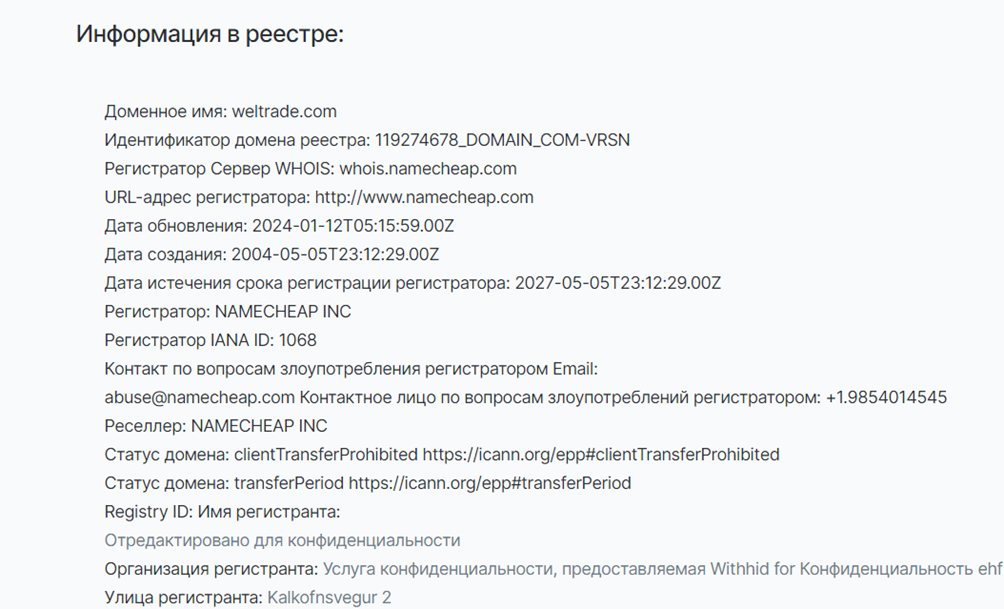Click the transferPeriod domain status value
The image size is (1004, 609).
[x=289, y=483]
